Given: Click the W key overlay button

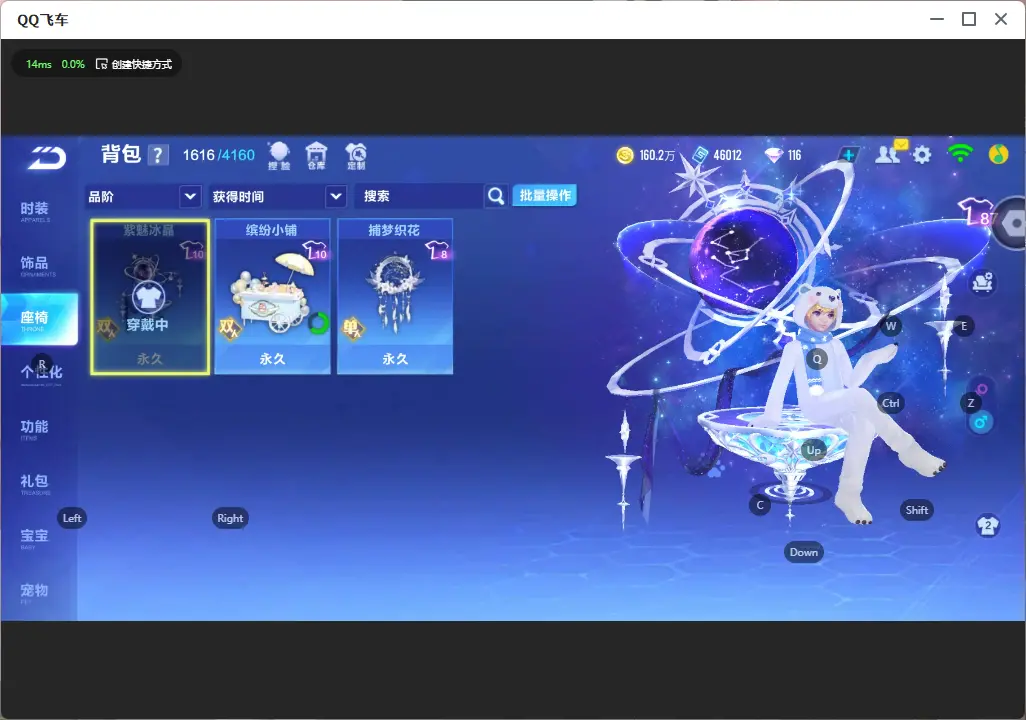Looking at the screenshot, I should (891, 326).
